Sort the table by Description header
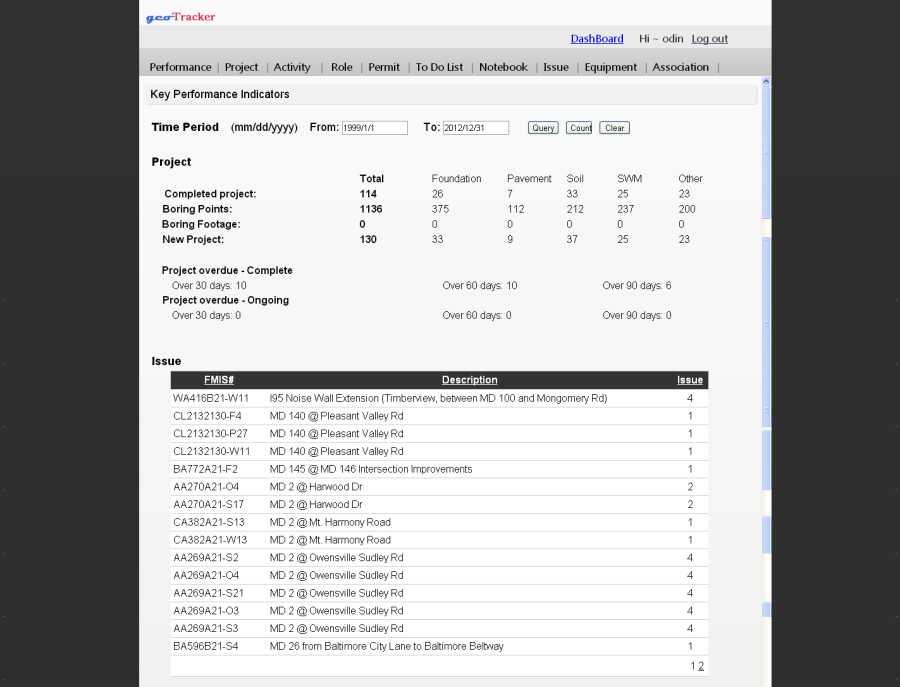Viewport: 900px width, 687px height. click(469, 380)
